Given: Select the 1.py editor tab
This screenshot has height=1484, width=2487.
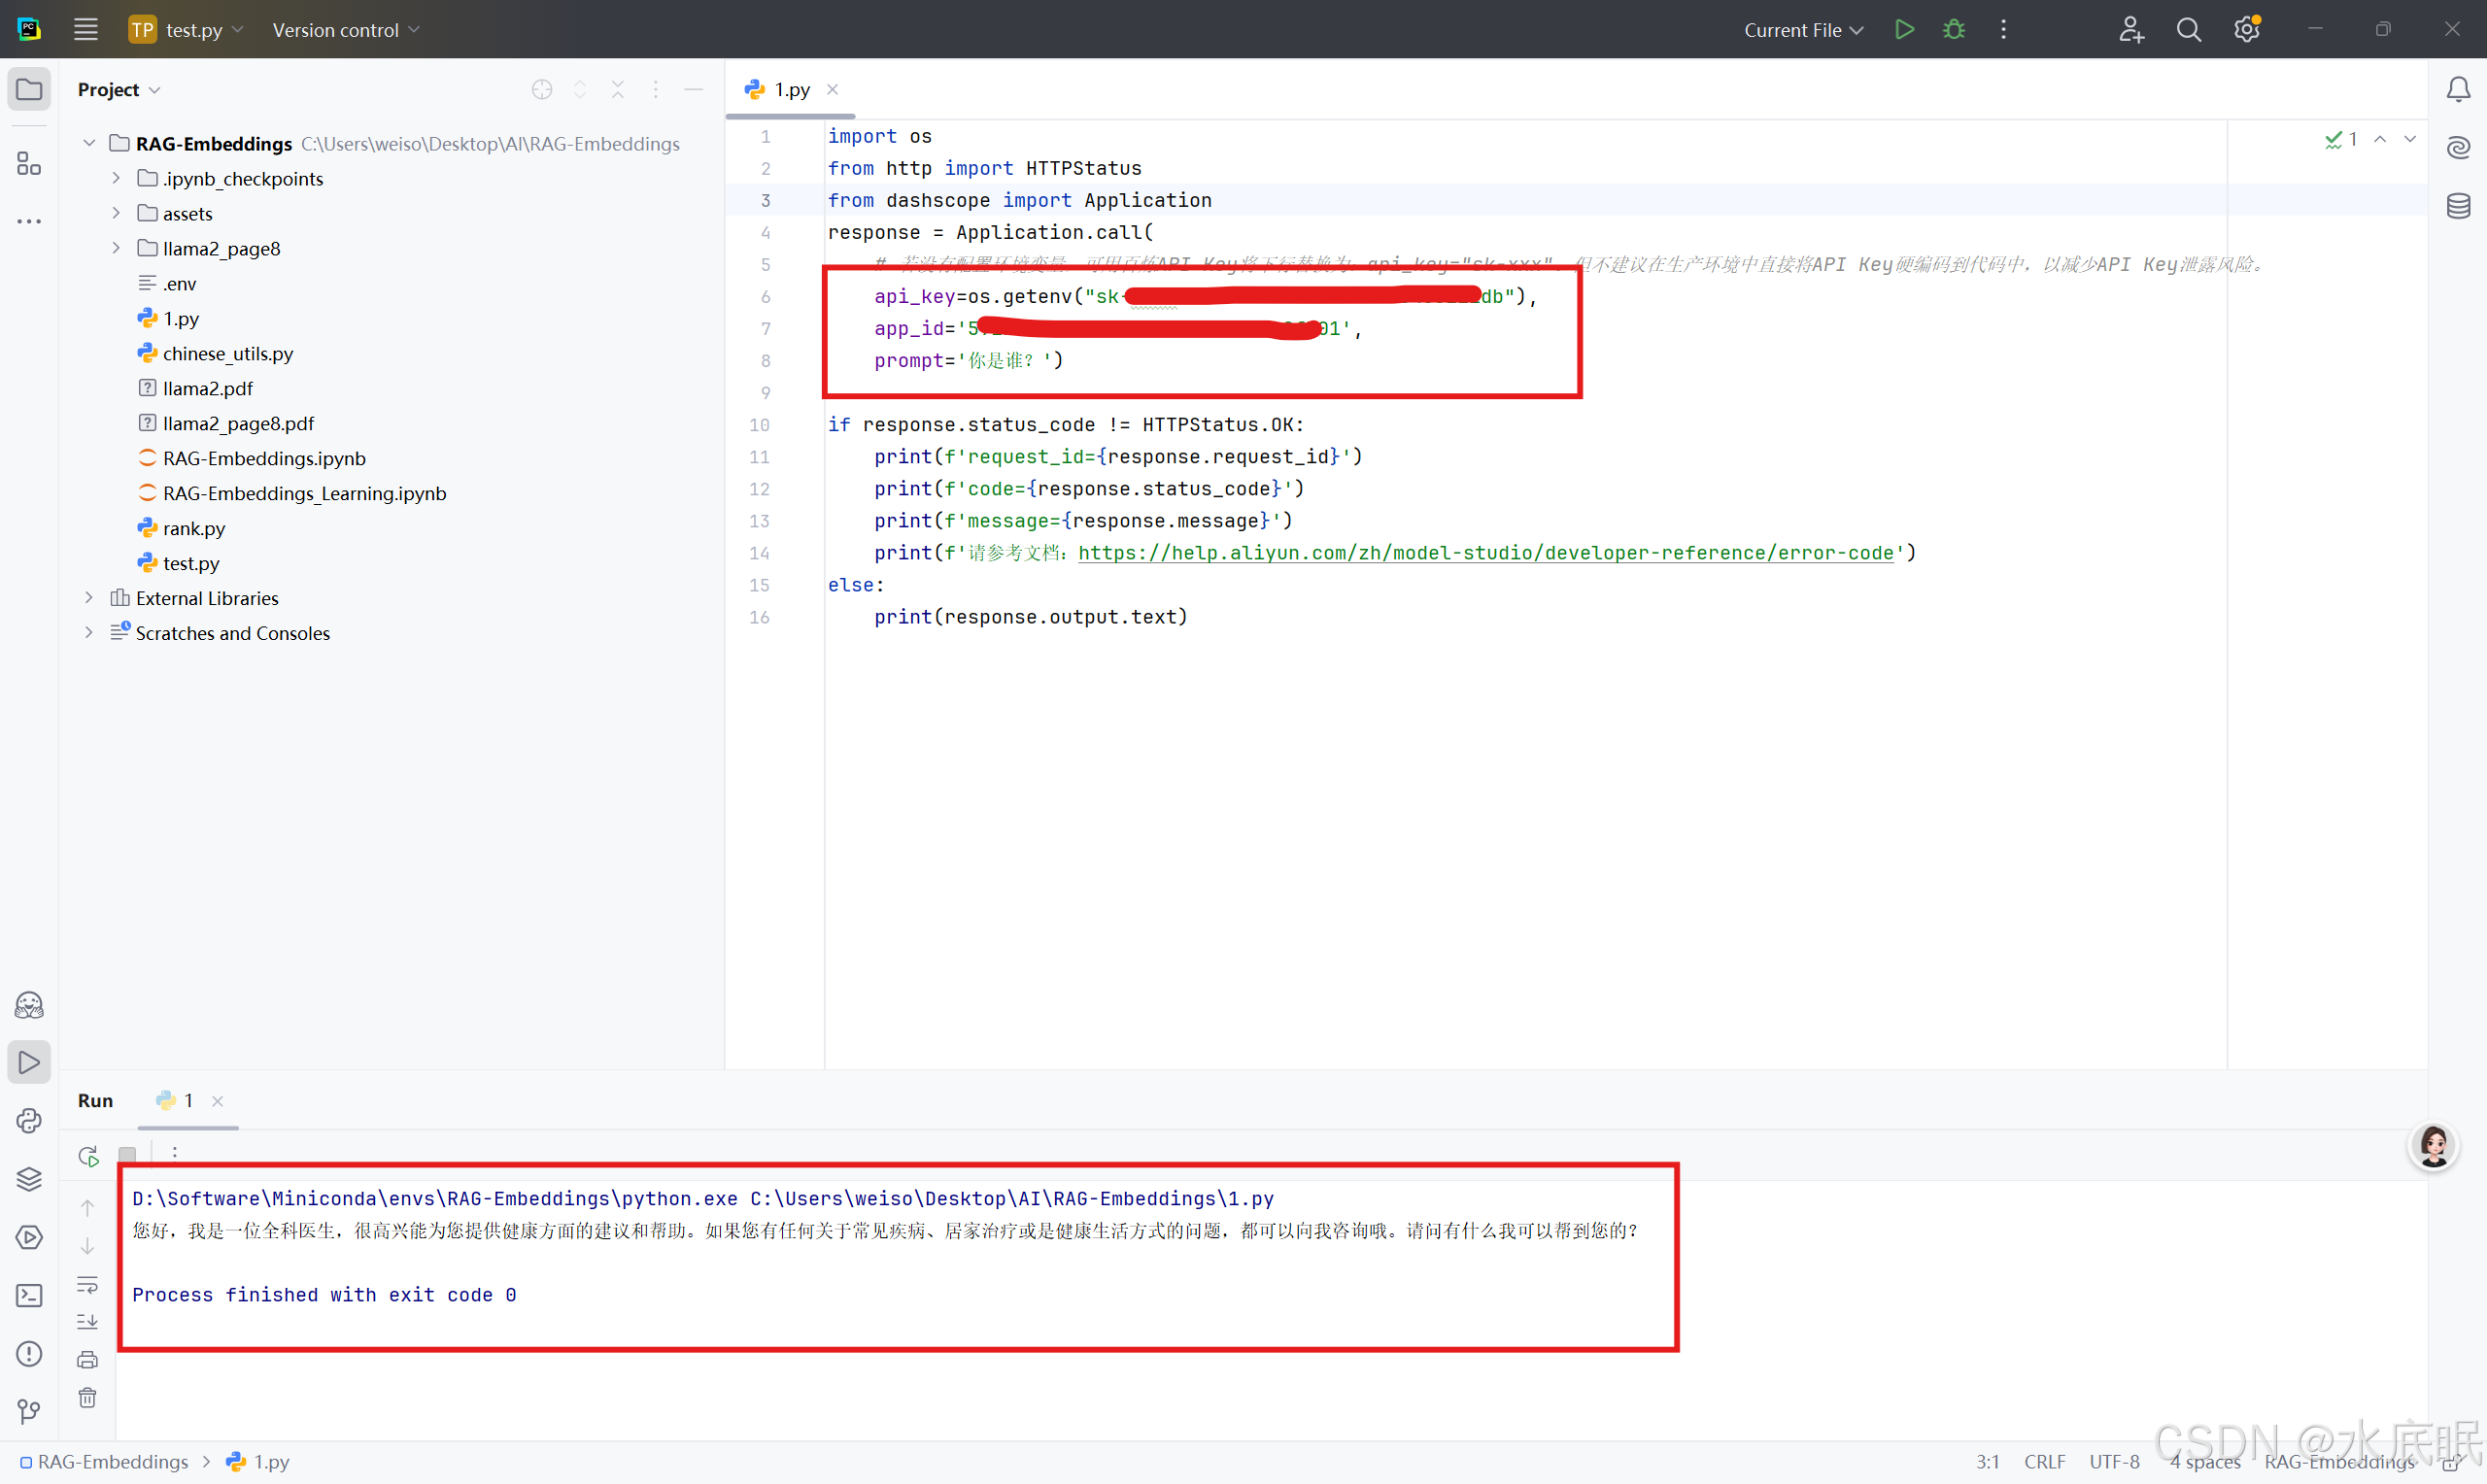Looking at the screenshot, I should click(x=791, y=89).
